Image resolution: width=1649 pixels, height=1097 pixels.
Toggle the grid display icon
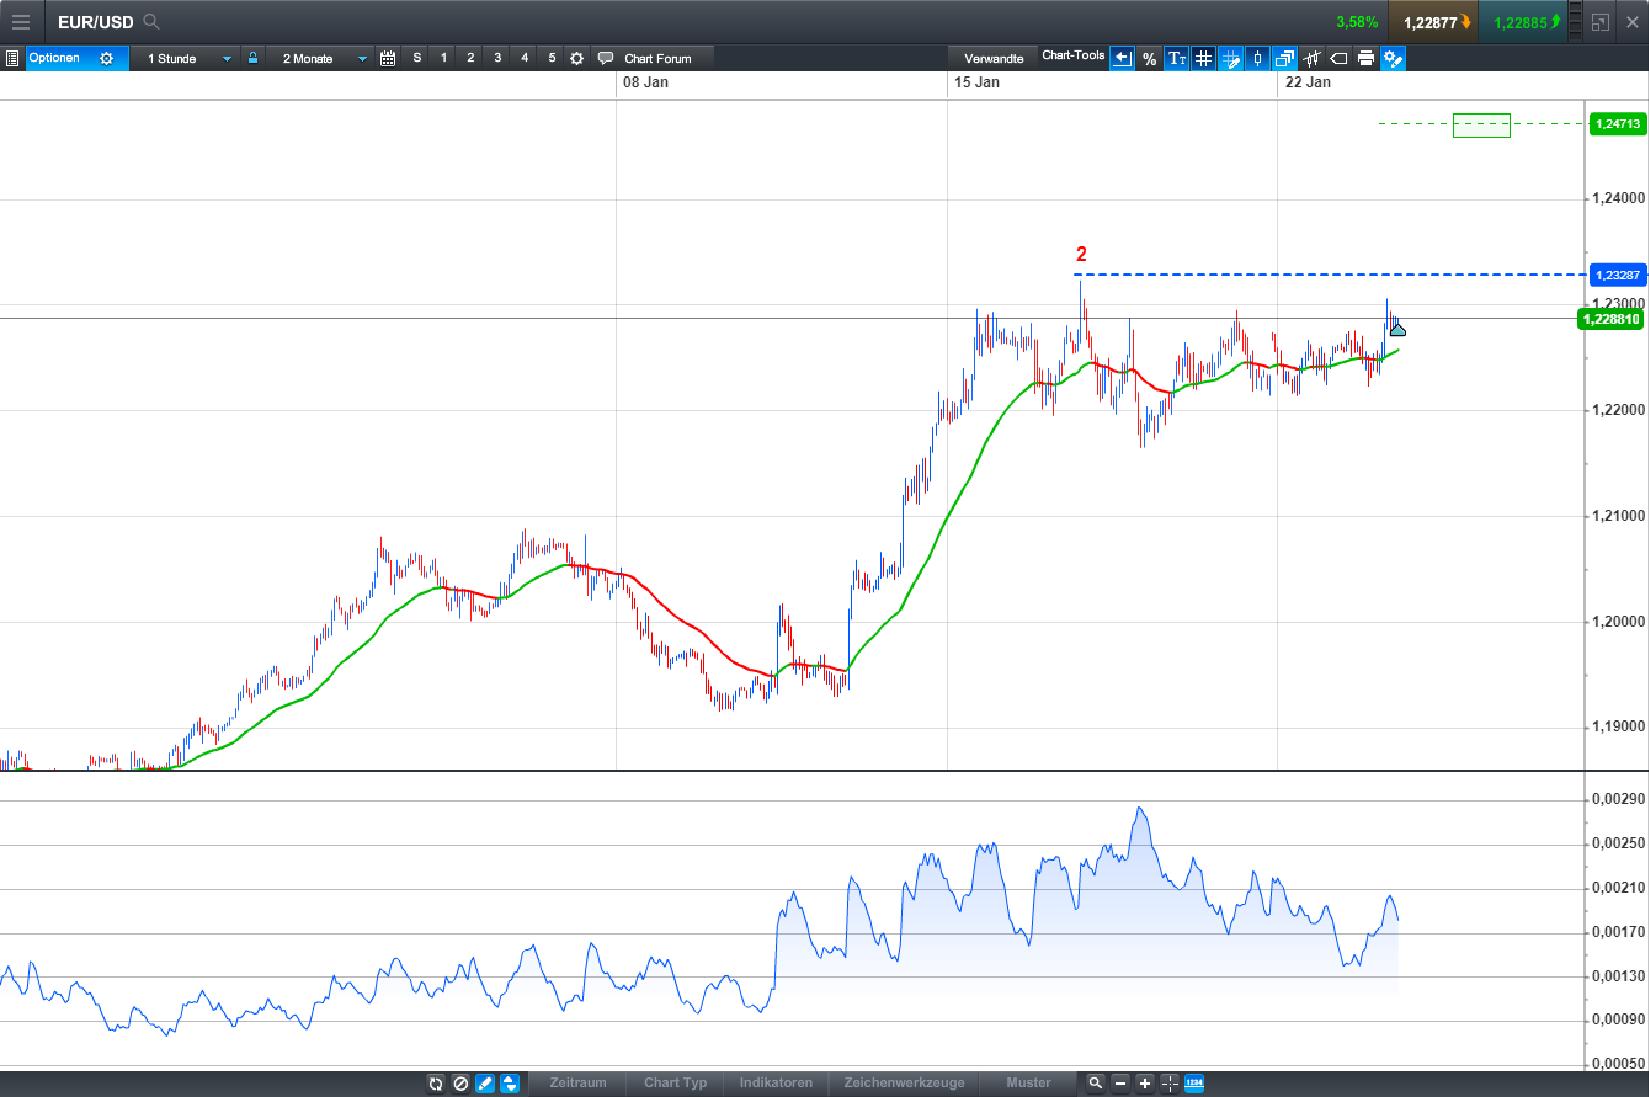1202,59
